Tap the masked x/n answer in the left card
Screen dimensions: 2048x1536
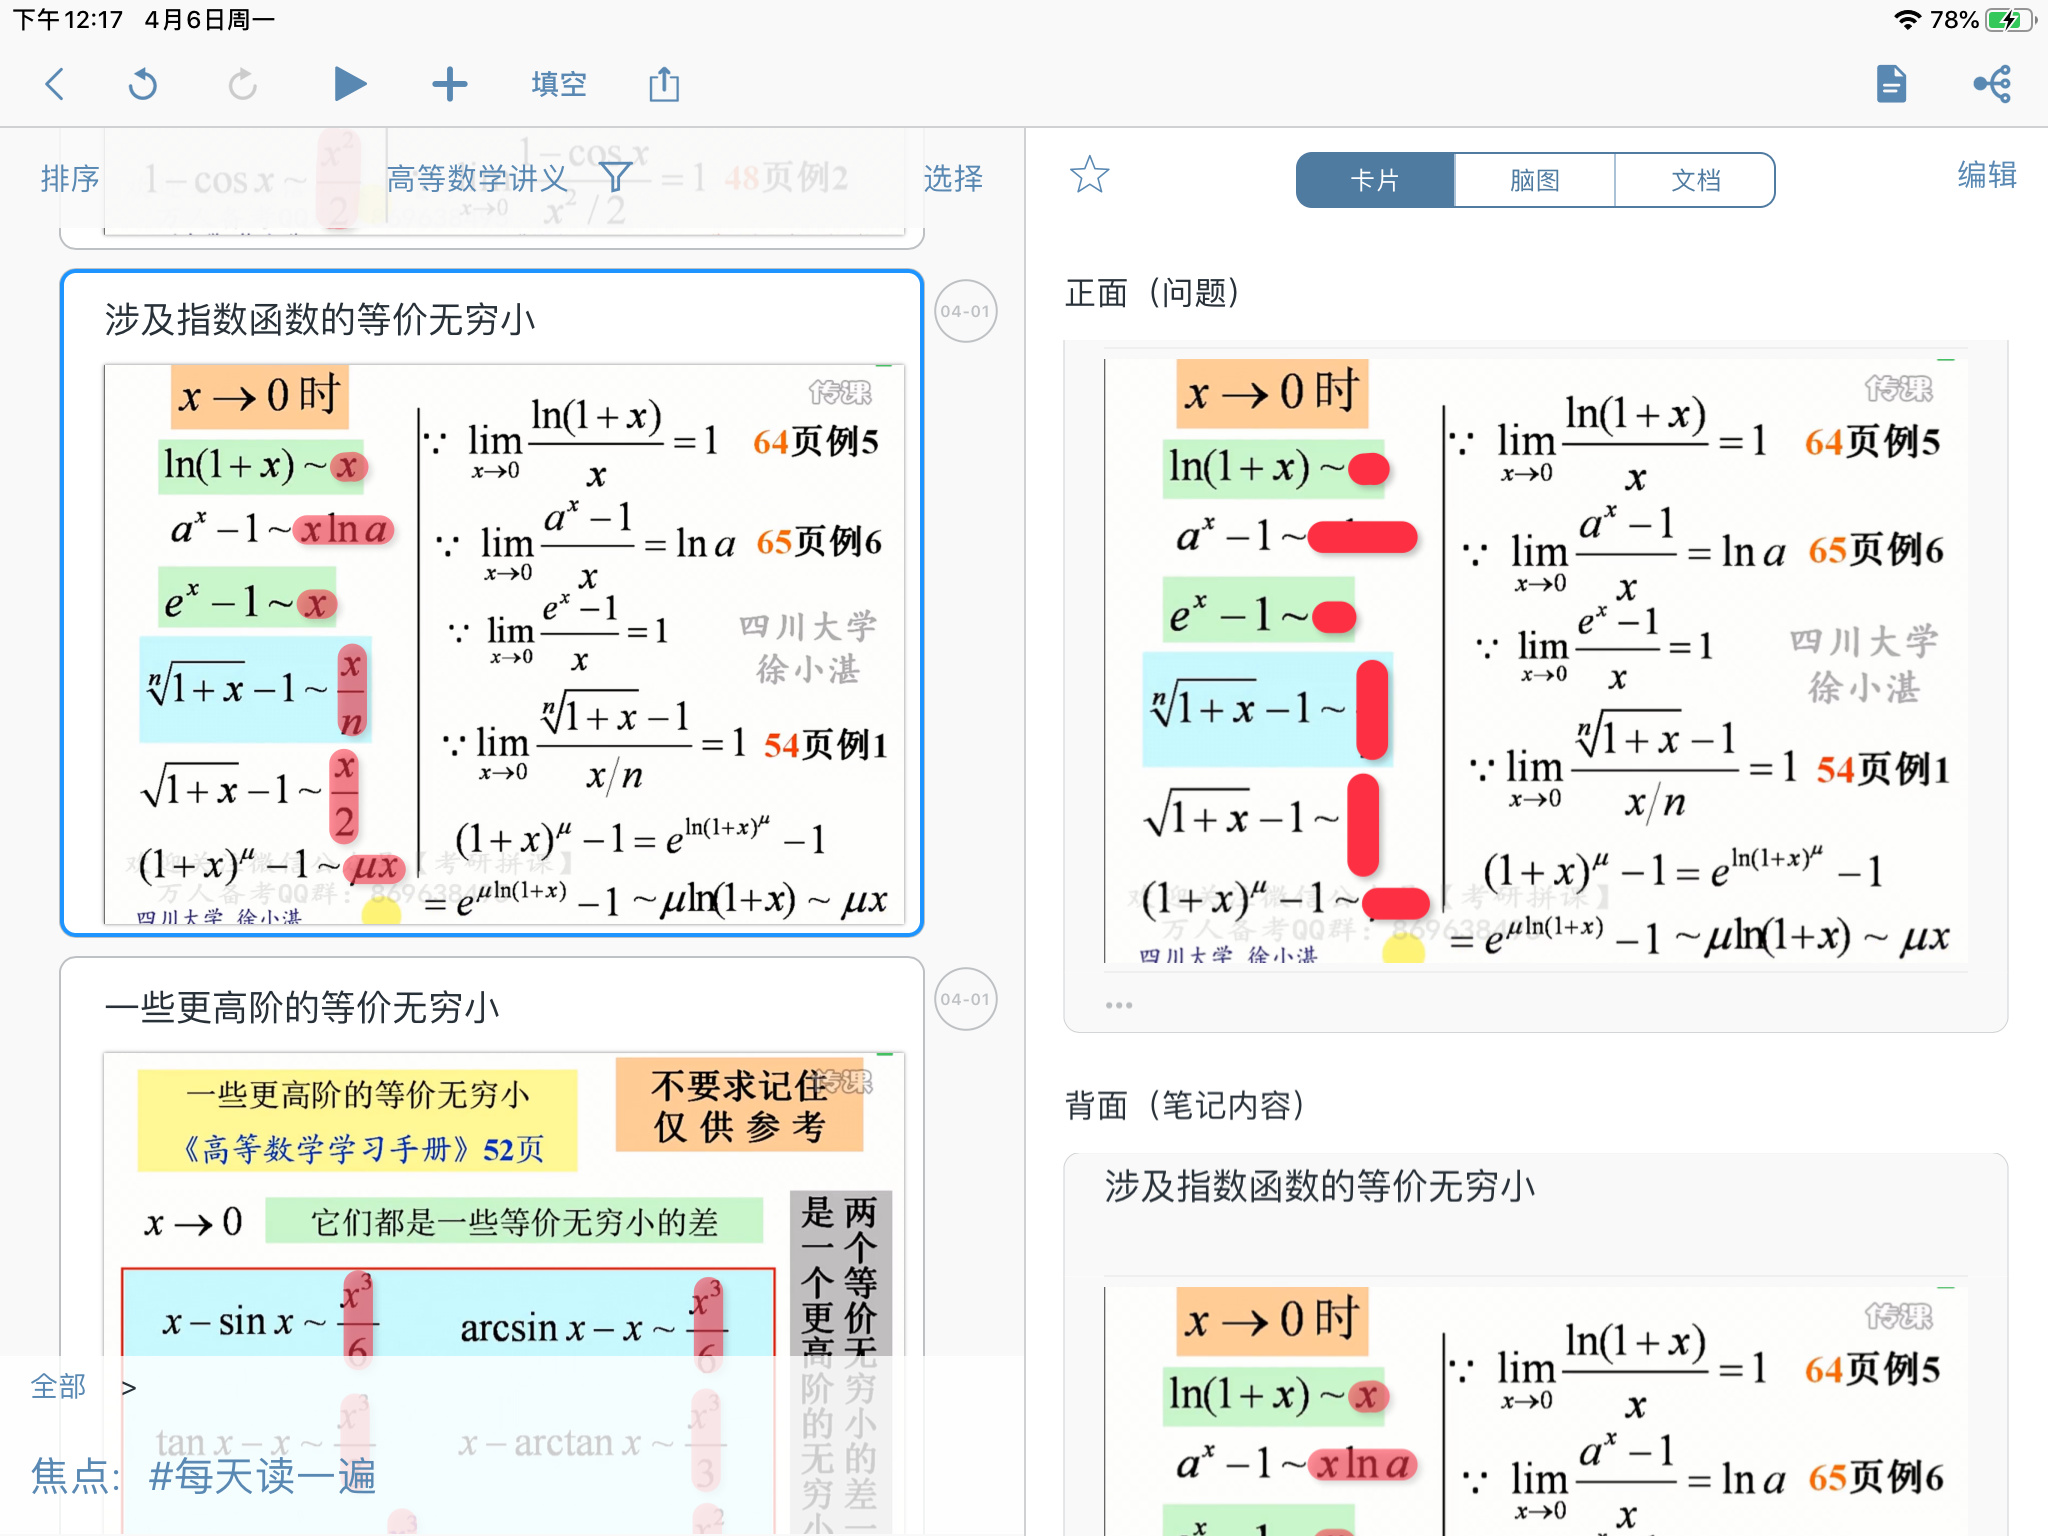[352, 692]
